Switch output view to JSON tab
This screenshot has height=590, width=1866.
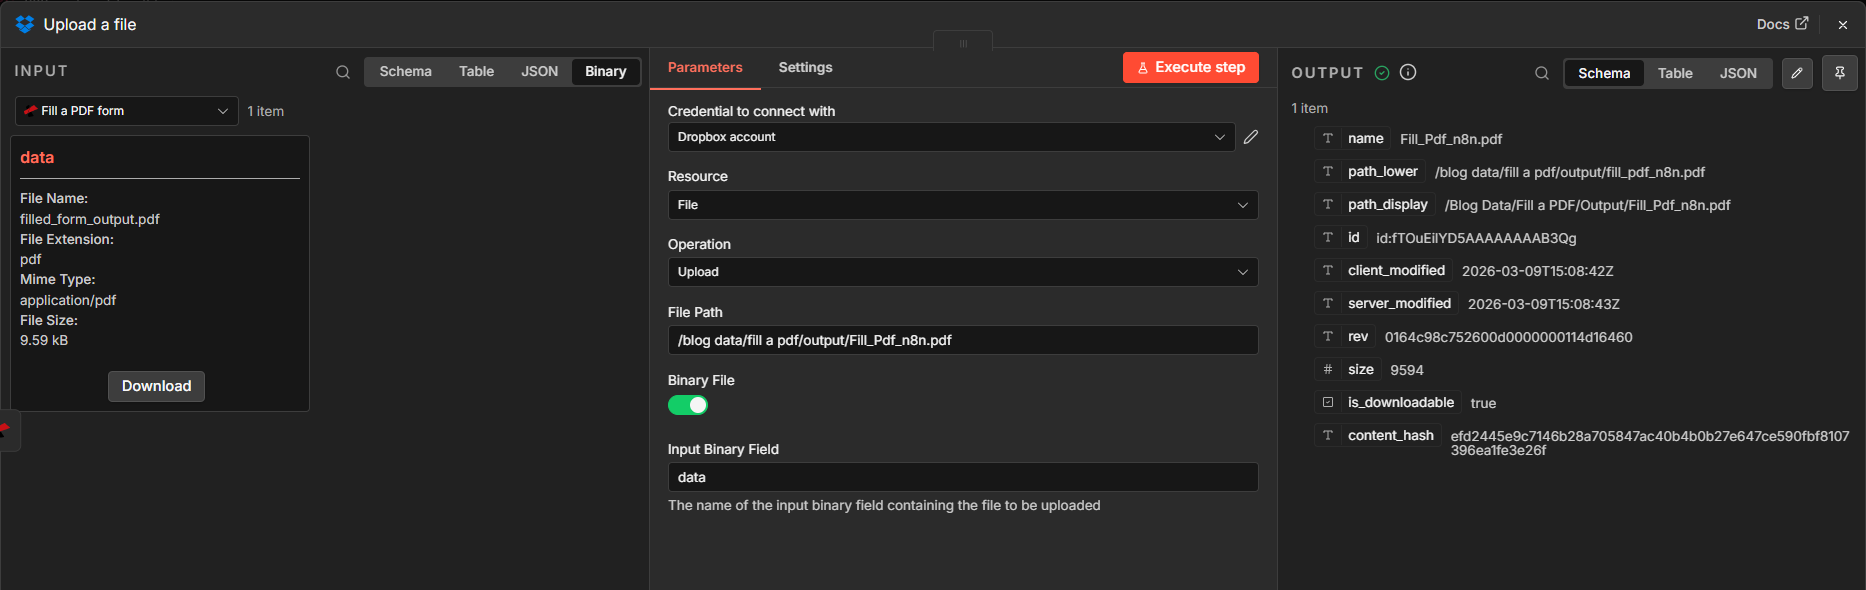pyautogui.click(x=1737, y=73)
